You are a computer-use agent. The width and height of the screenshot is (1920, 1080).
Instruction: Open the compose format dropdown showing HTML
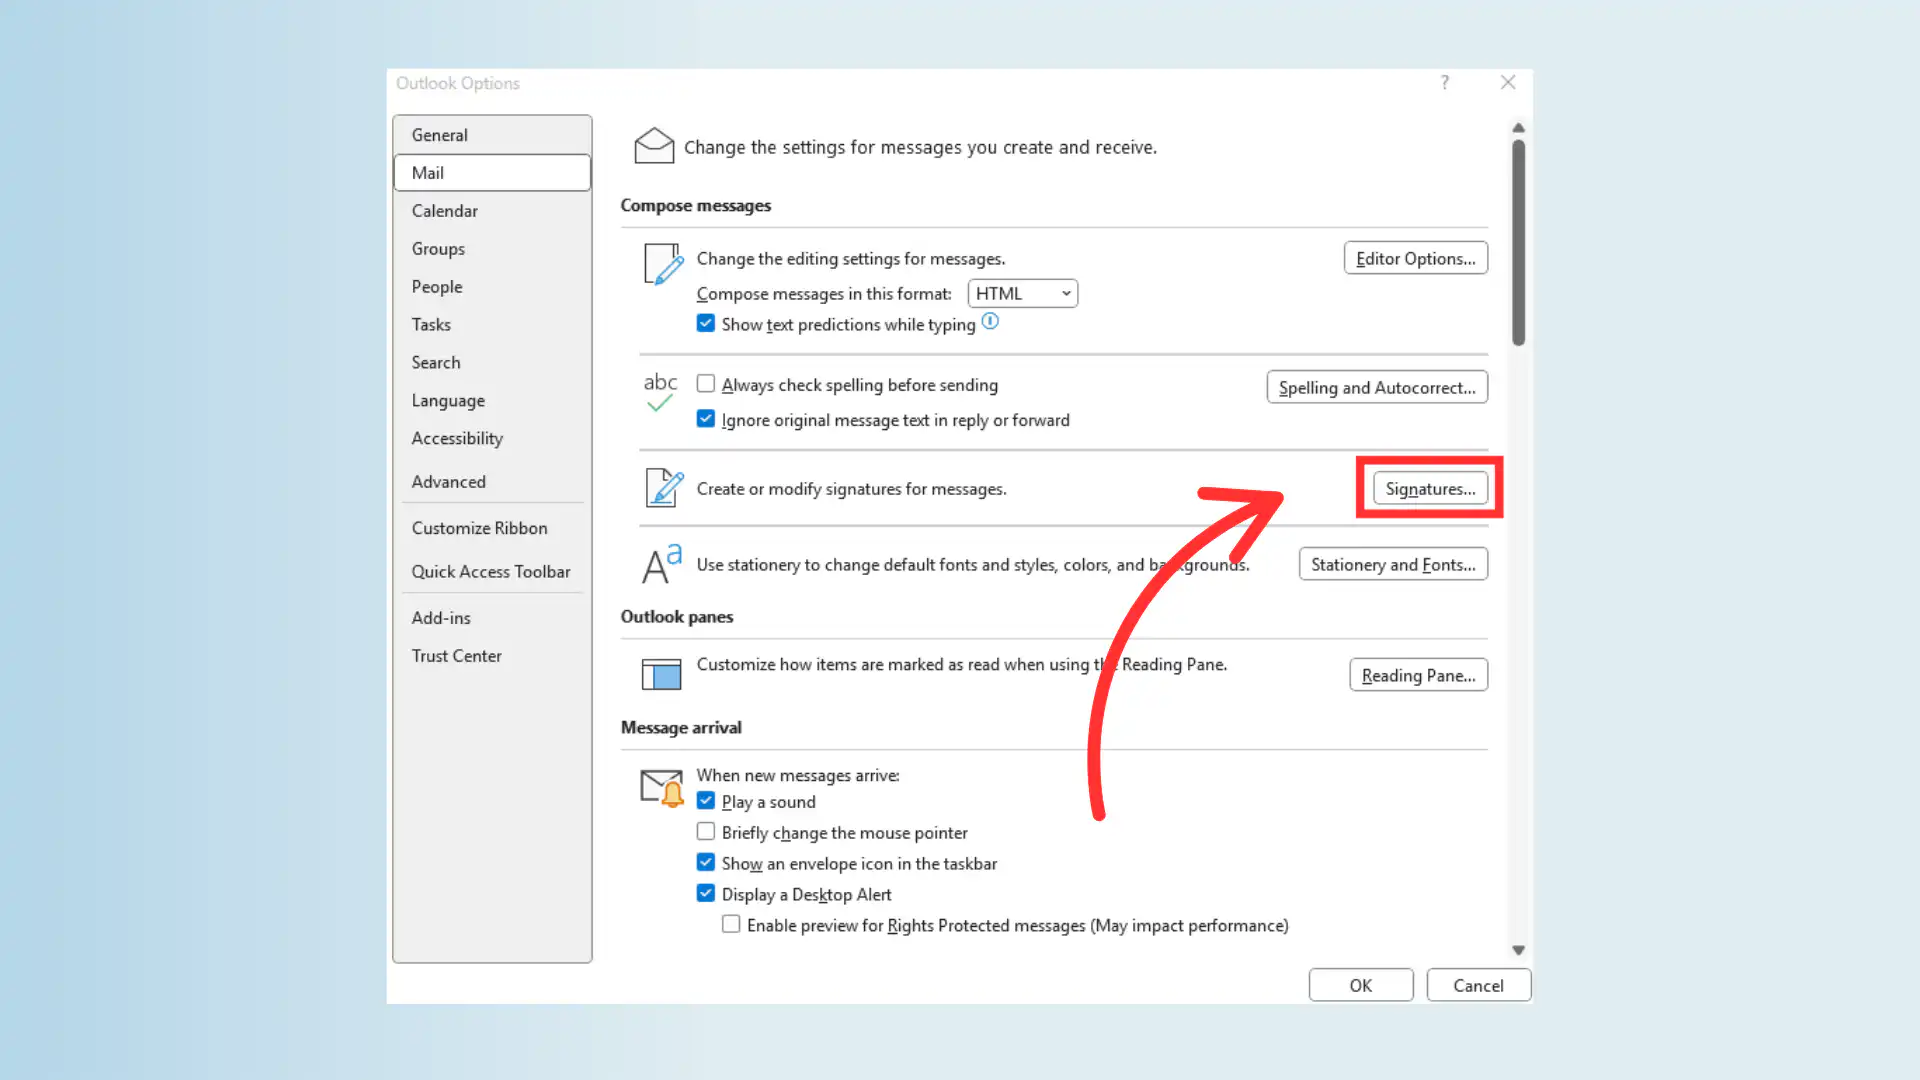click(x=1022, y=293)
